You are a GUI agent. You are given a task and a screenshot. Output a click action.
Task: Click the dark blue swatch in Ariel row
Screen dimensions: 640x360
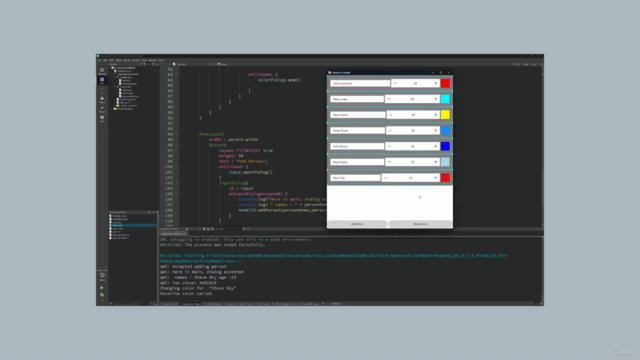pyautogui.click(x=445, y=146)
